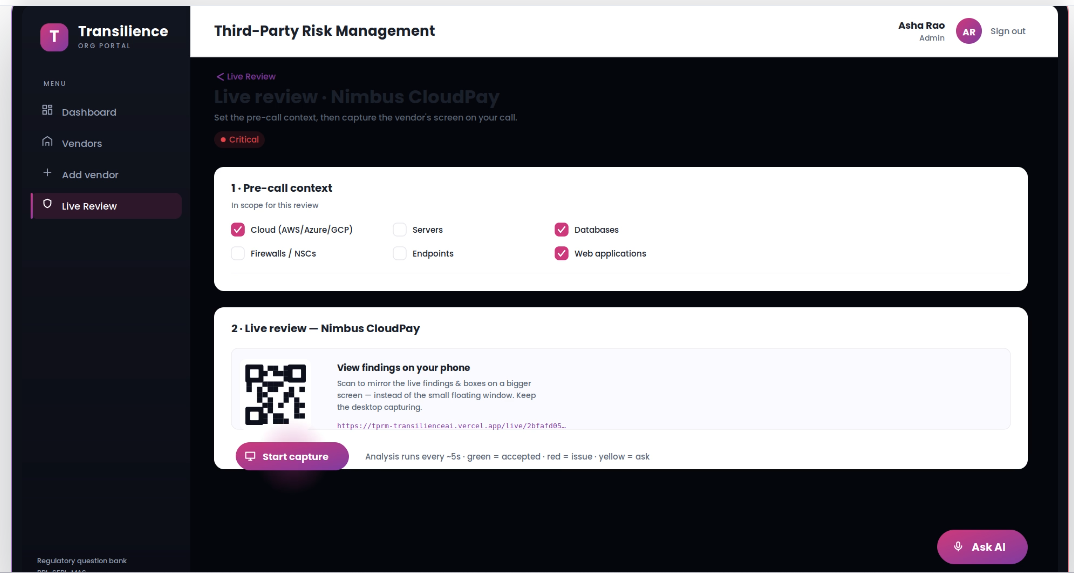Check the Endpoints checkbox
The image size is (1074, 573).
pyautogui.click(x=399, y=253)
